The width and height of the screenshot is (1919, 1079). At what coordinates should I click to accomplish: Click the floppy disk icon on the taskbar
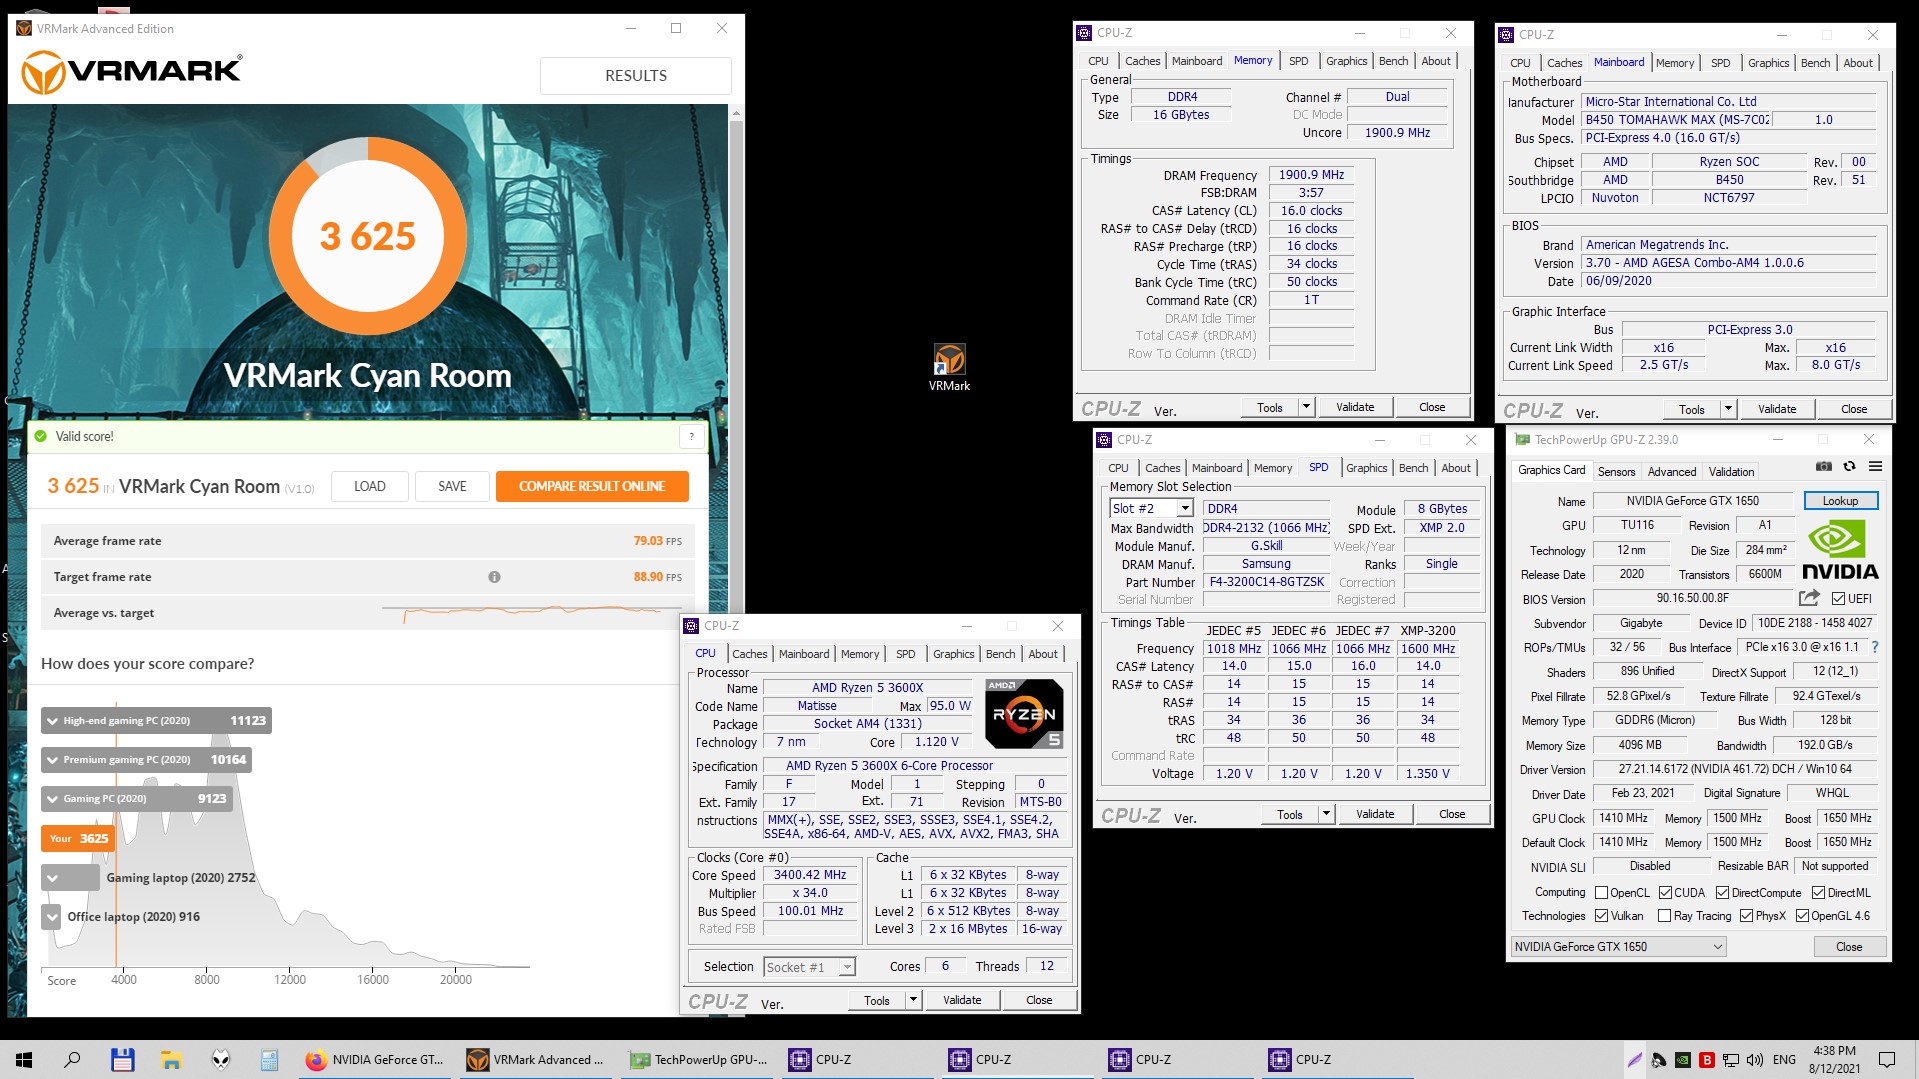(122, 1060)
